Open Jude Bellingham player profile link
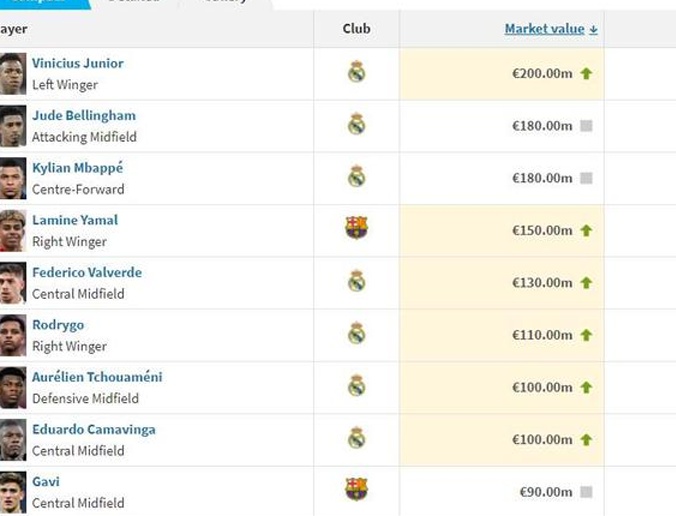Viewport: 676px width, 516px height. tap(84, 116)
